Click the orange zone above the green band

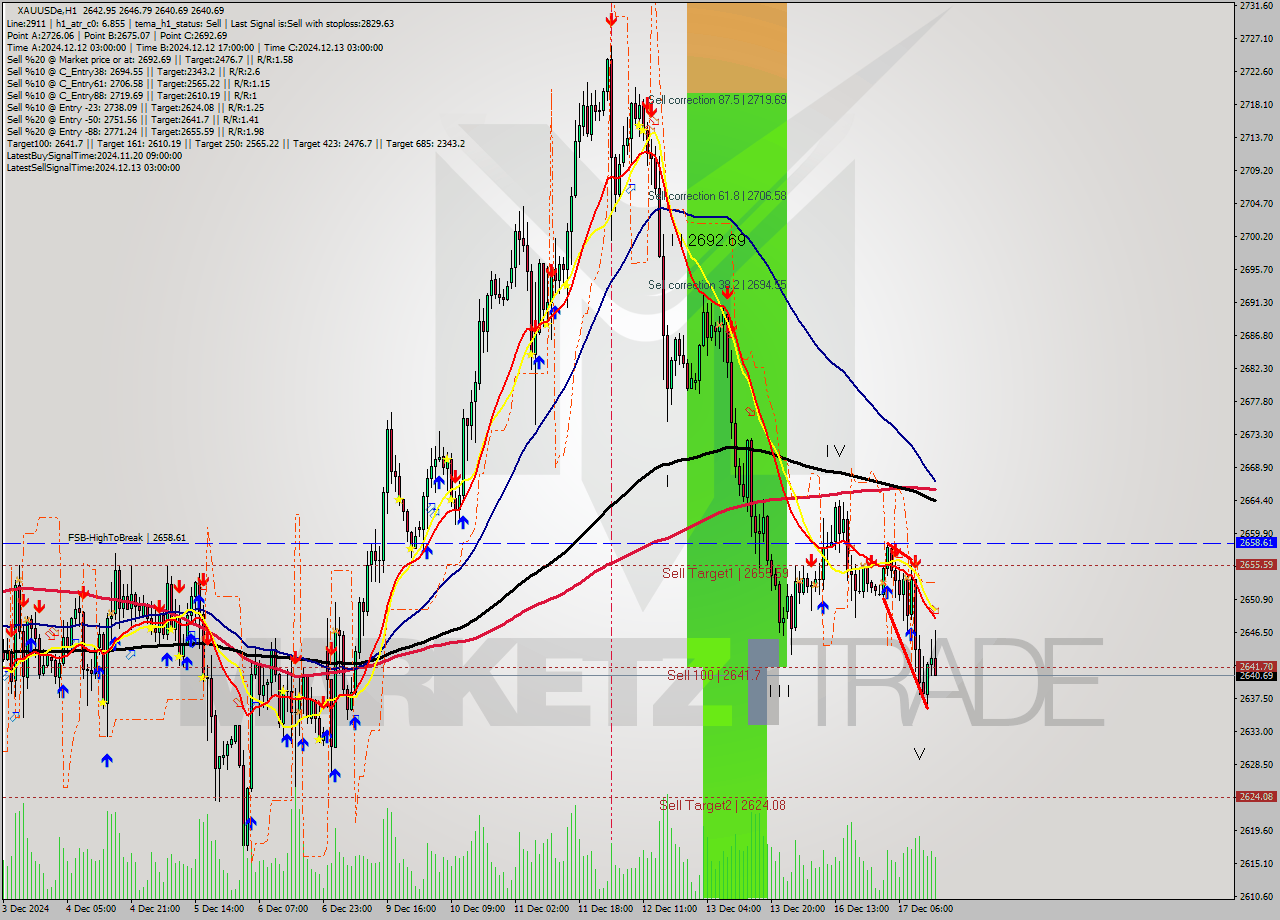[x=736, y=47]
